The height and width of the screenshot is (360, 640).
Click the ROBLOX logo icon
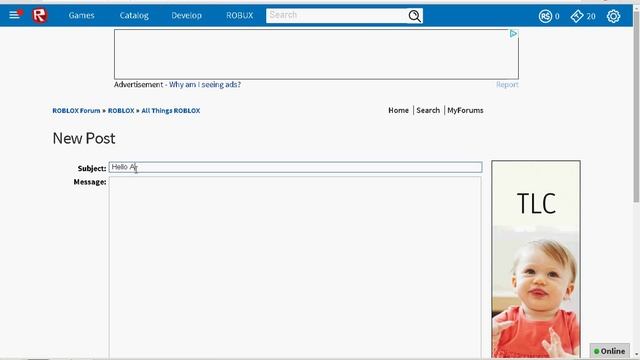click(x=40, y=16)
